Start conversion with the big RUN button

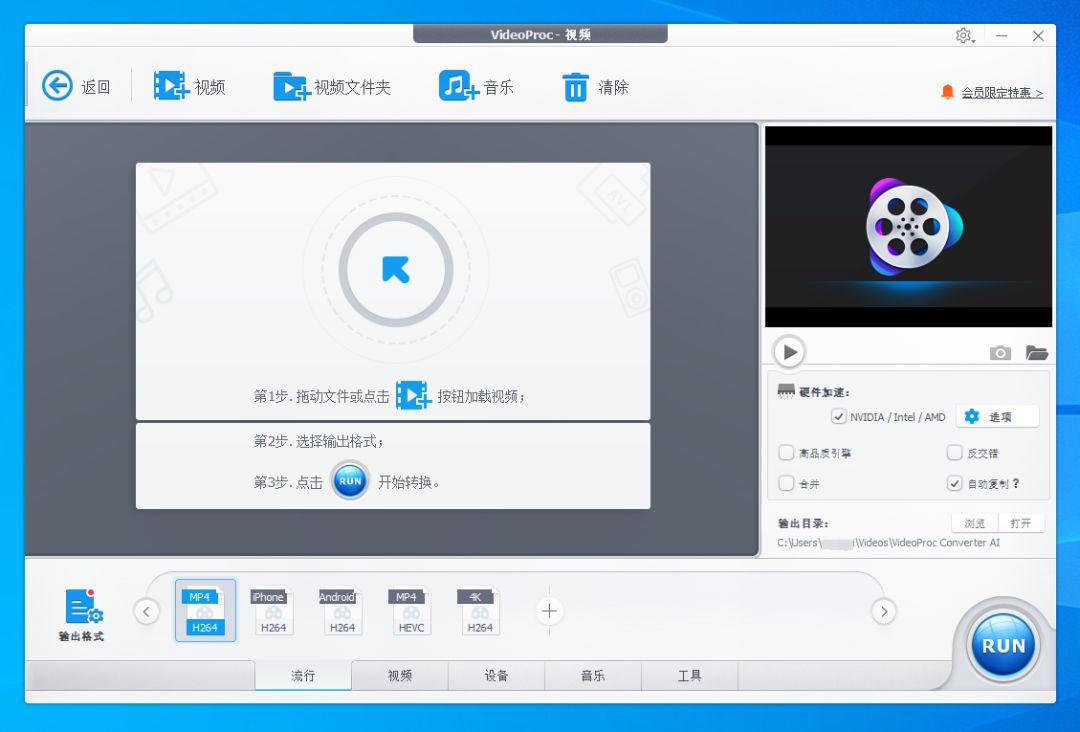[x=1003, y=645]
